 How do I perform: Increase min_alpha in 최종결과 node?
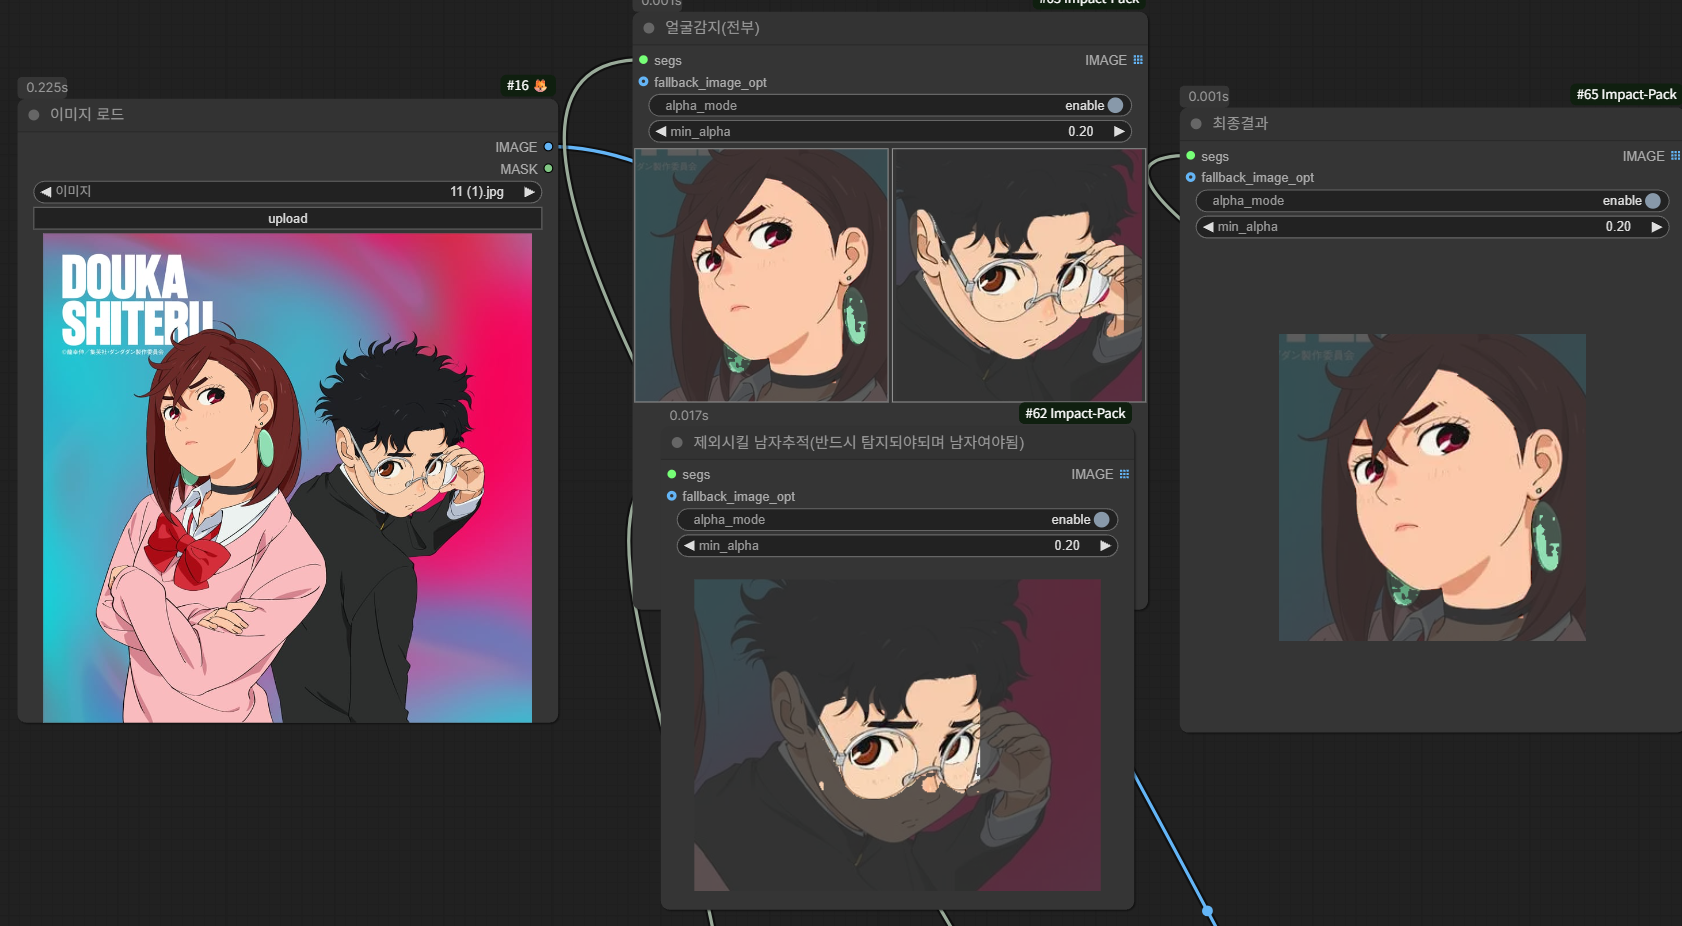click(1656, 227)
